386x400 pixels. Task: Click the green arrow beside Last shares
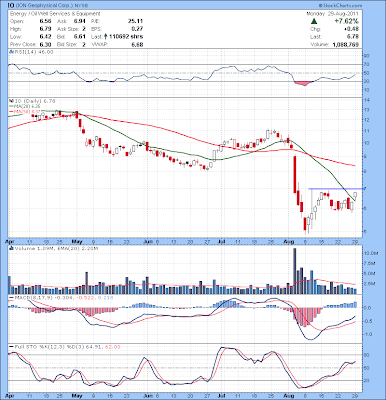click(x=106, y=37)
